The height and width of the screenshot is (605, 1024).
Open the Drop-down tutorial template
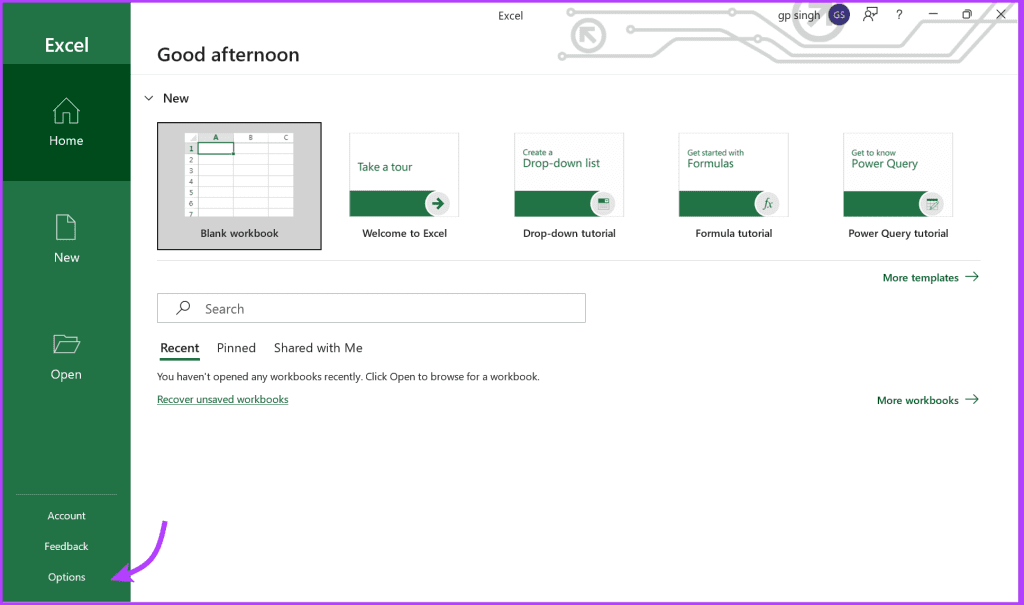569,186
